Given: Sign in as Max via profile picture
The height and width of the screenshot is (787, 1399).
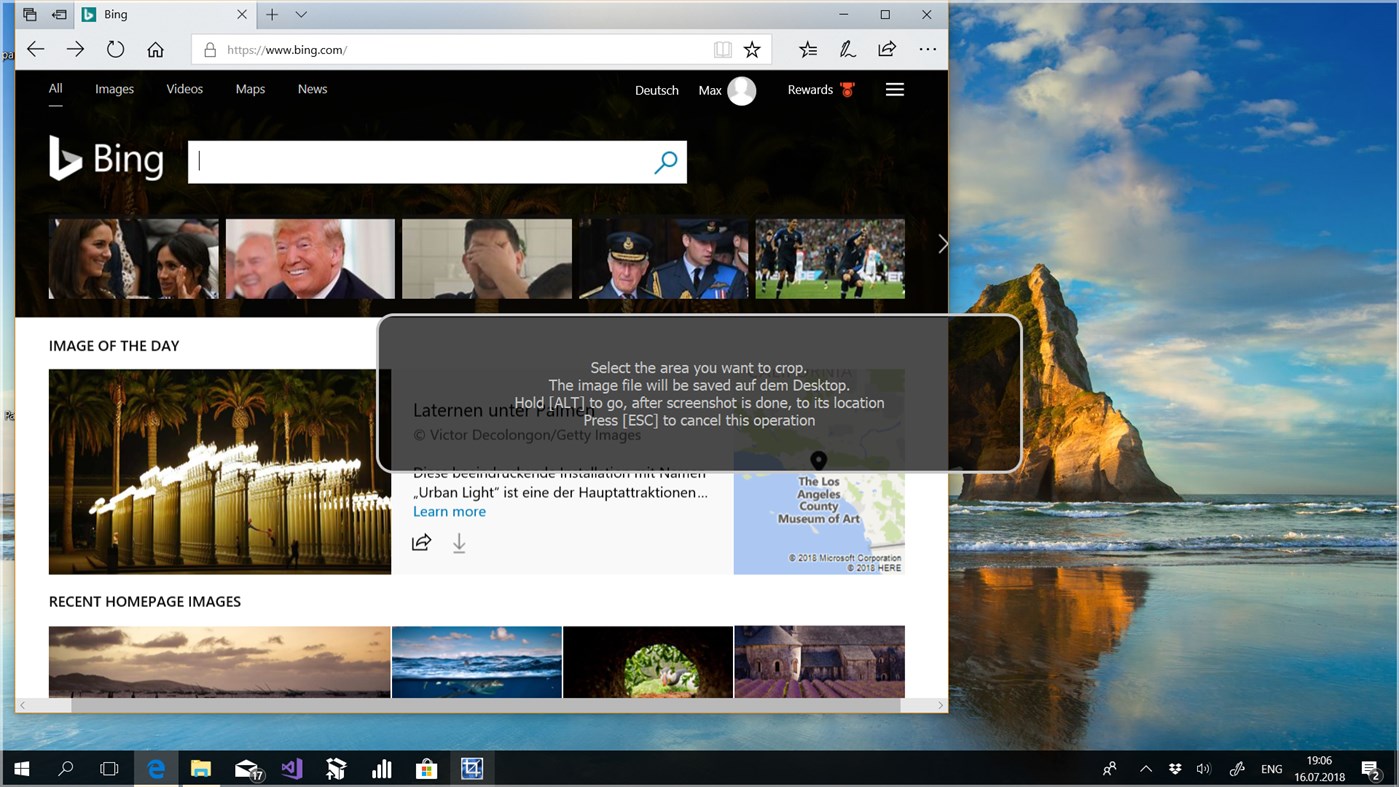Looking at the screenshot, I should point(740,90).
